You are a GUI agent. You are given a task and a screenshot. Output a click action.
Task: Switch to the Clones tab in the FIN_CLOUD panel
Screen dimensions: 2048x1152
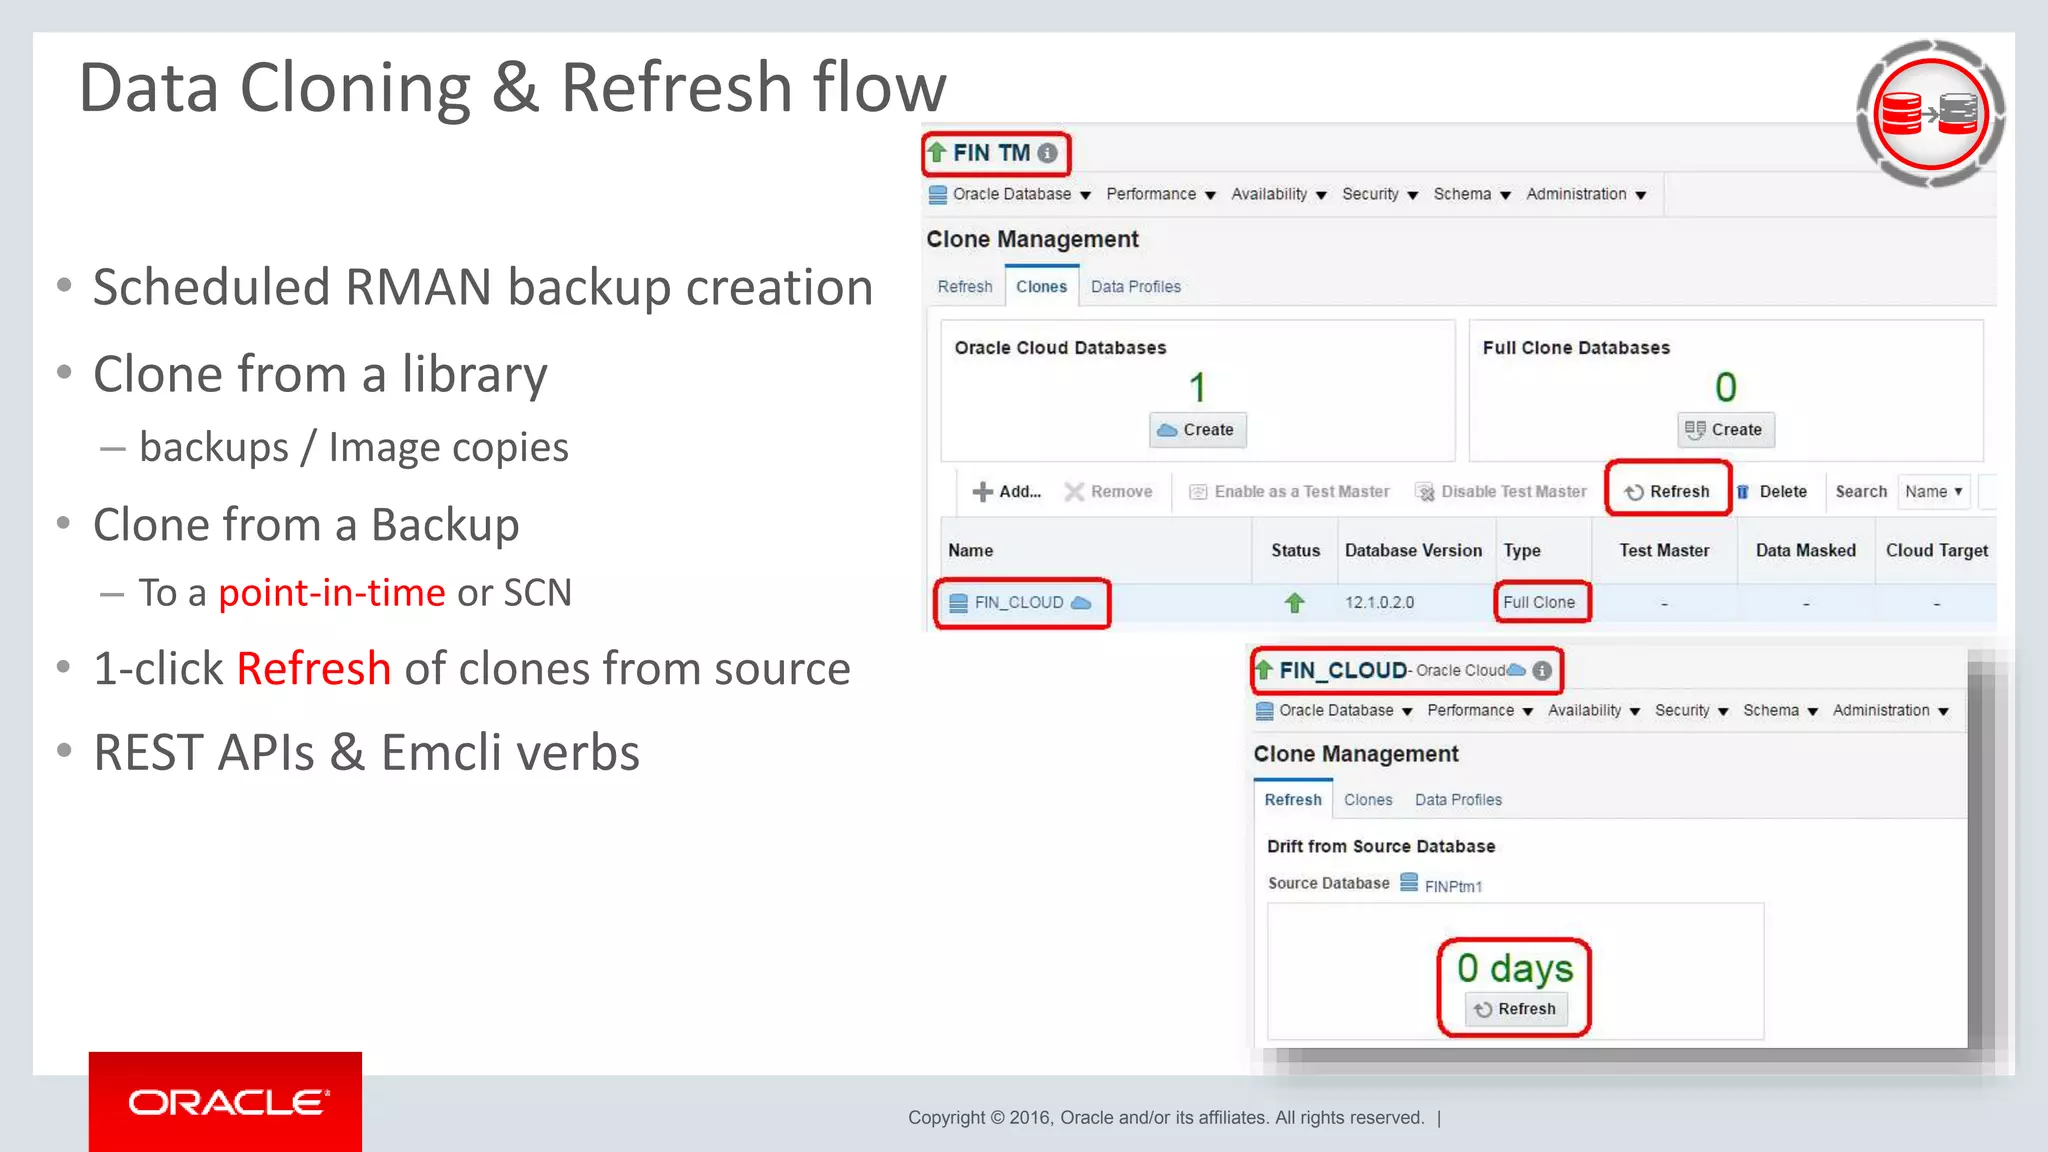(1368, 800)
